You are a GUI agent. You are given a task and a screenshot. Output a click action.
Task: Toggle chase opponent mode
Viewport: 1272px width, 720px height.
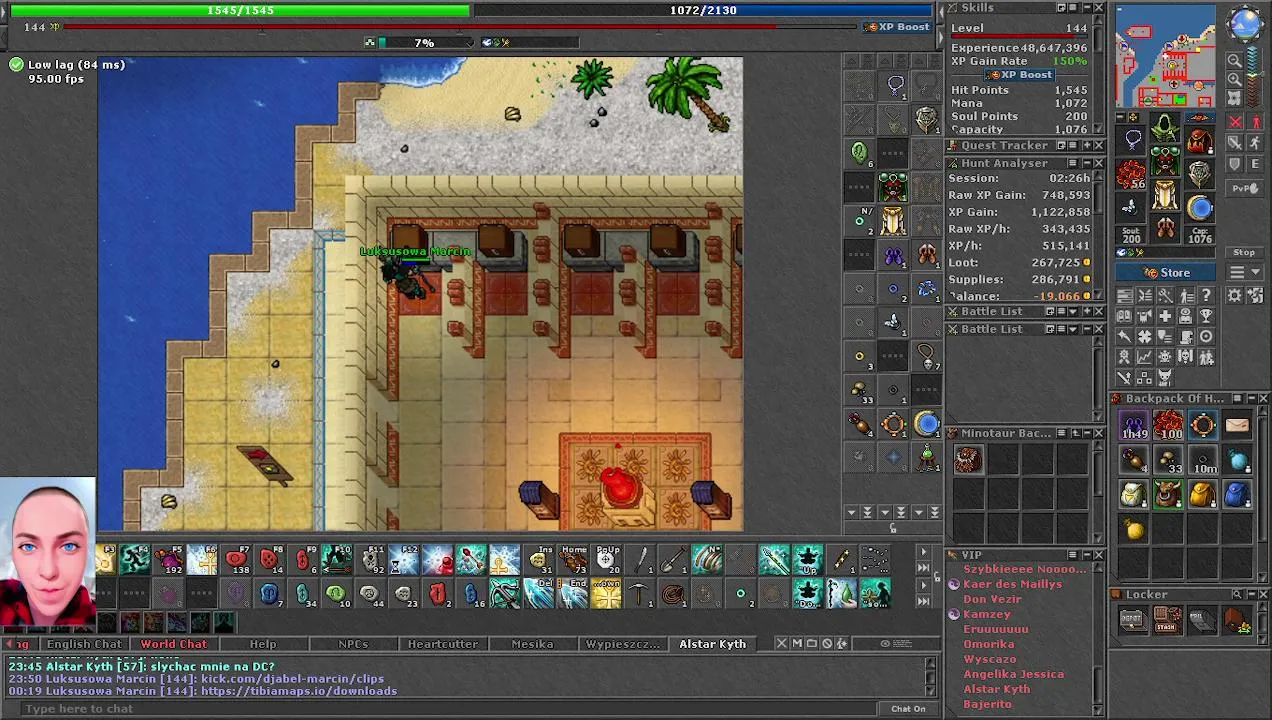pyautogui.click(x=1256, y=143)
